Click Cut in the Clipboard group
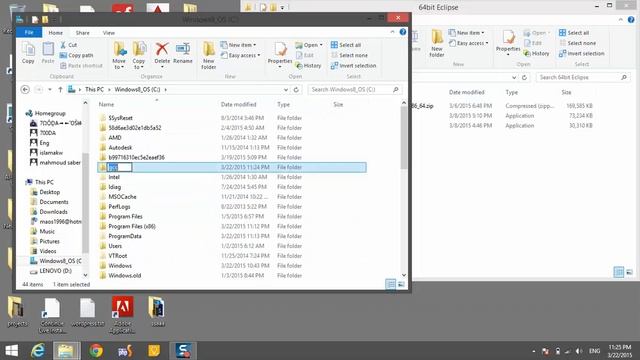 pos(69,45)
